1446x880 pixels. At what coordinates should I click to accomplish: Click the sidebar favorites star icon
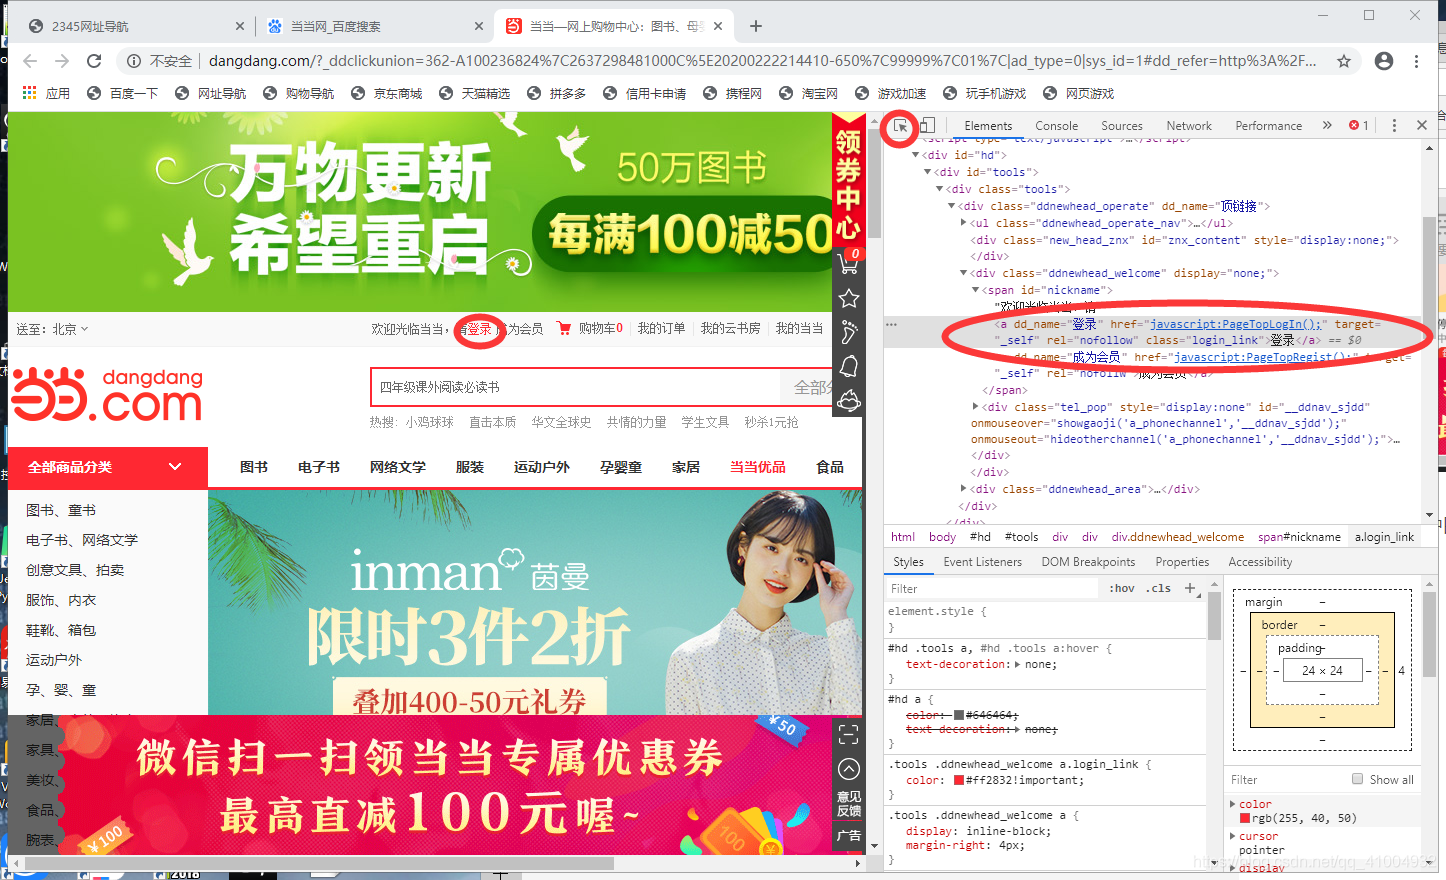click(849, 298)
